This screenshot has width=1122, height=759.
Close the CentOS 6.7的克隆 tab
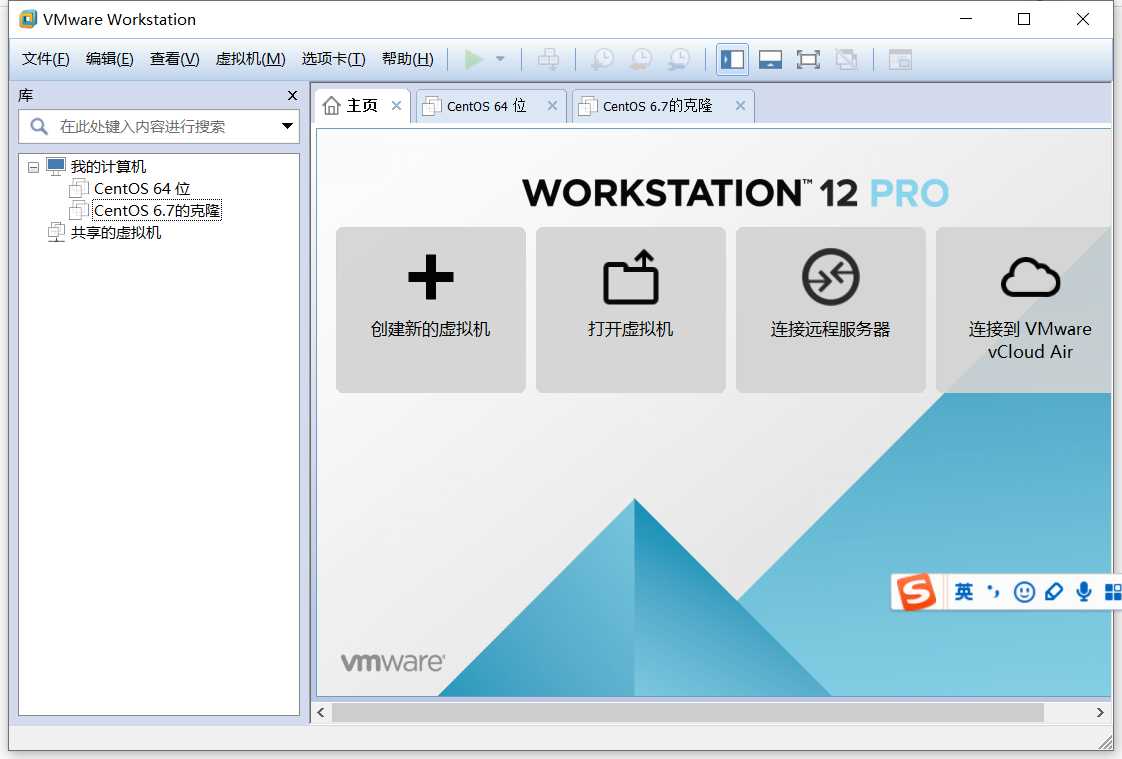[740, 106]
